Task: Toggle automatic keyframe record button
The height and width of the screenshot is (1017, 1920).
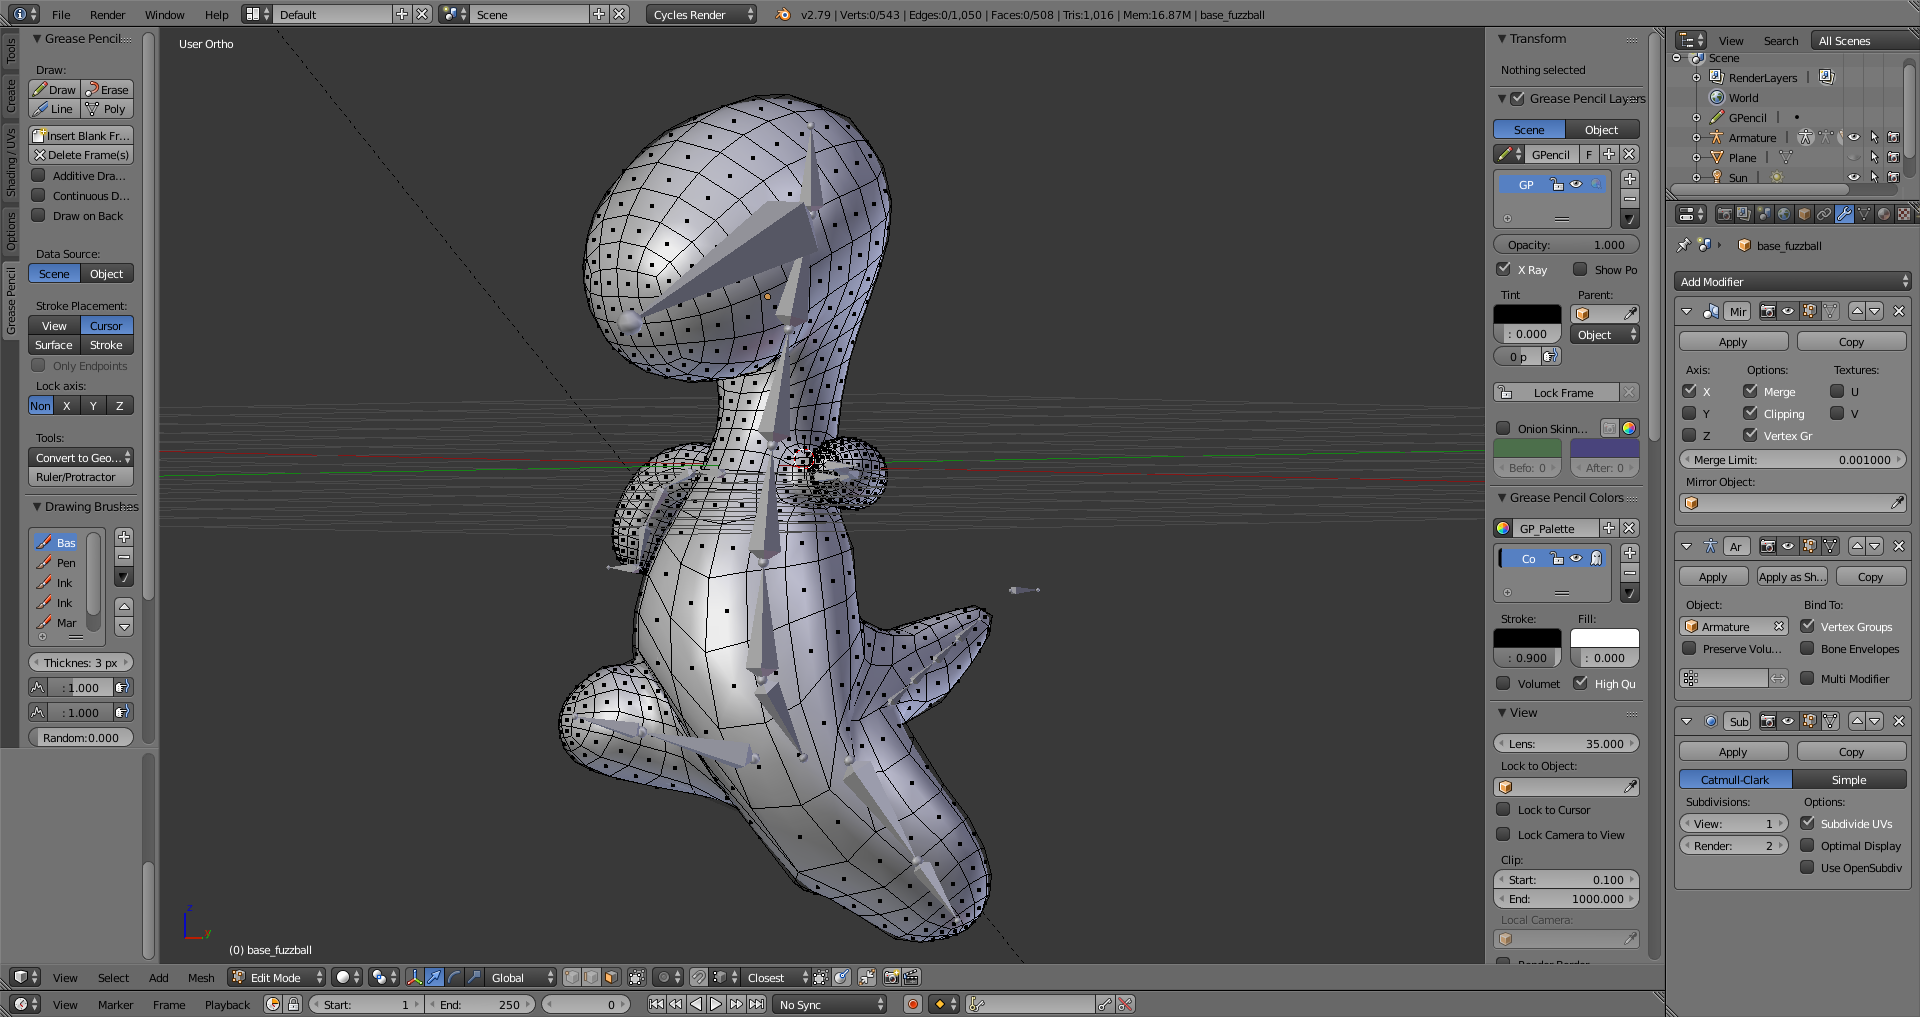Action: point(912,1004)
